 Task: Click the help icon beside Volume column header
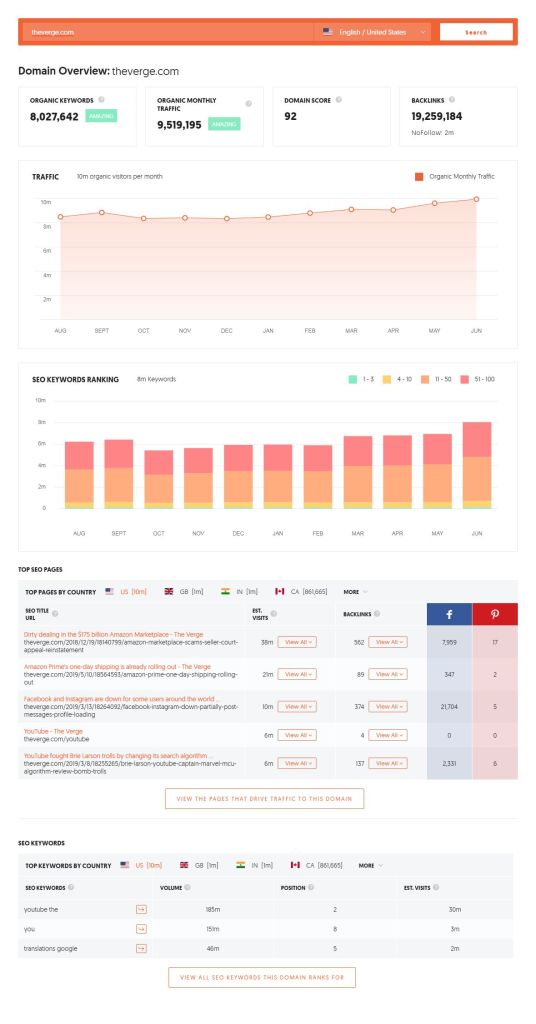coord(187,888)
